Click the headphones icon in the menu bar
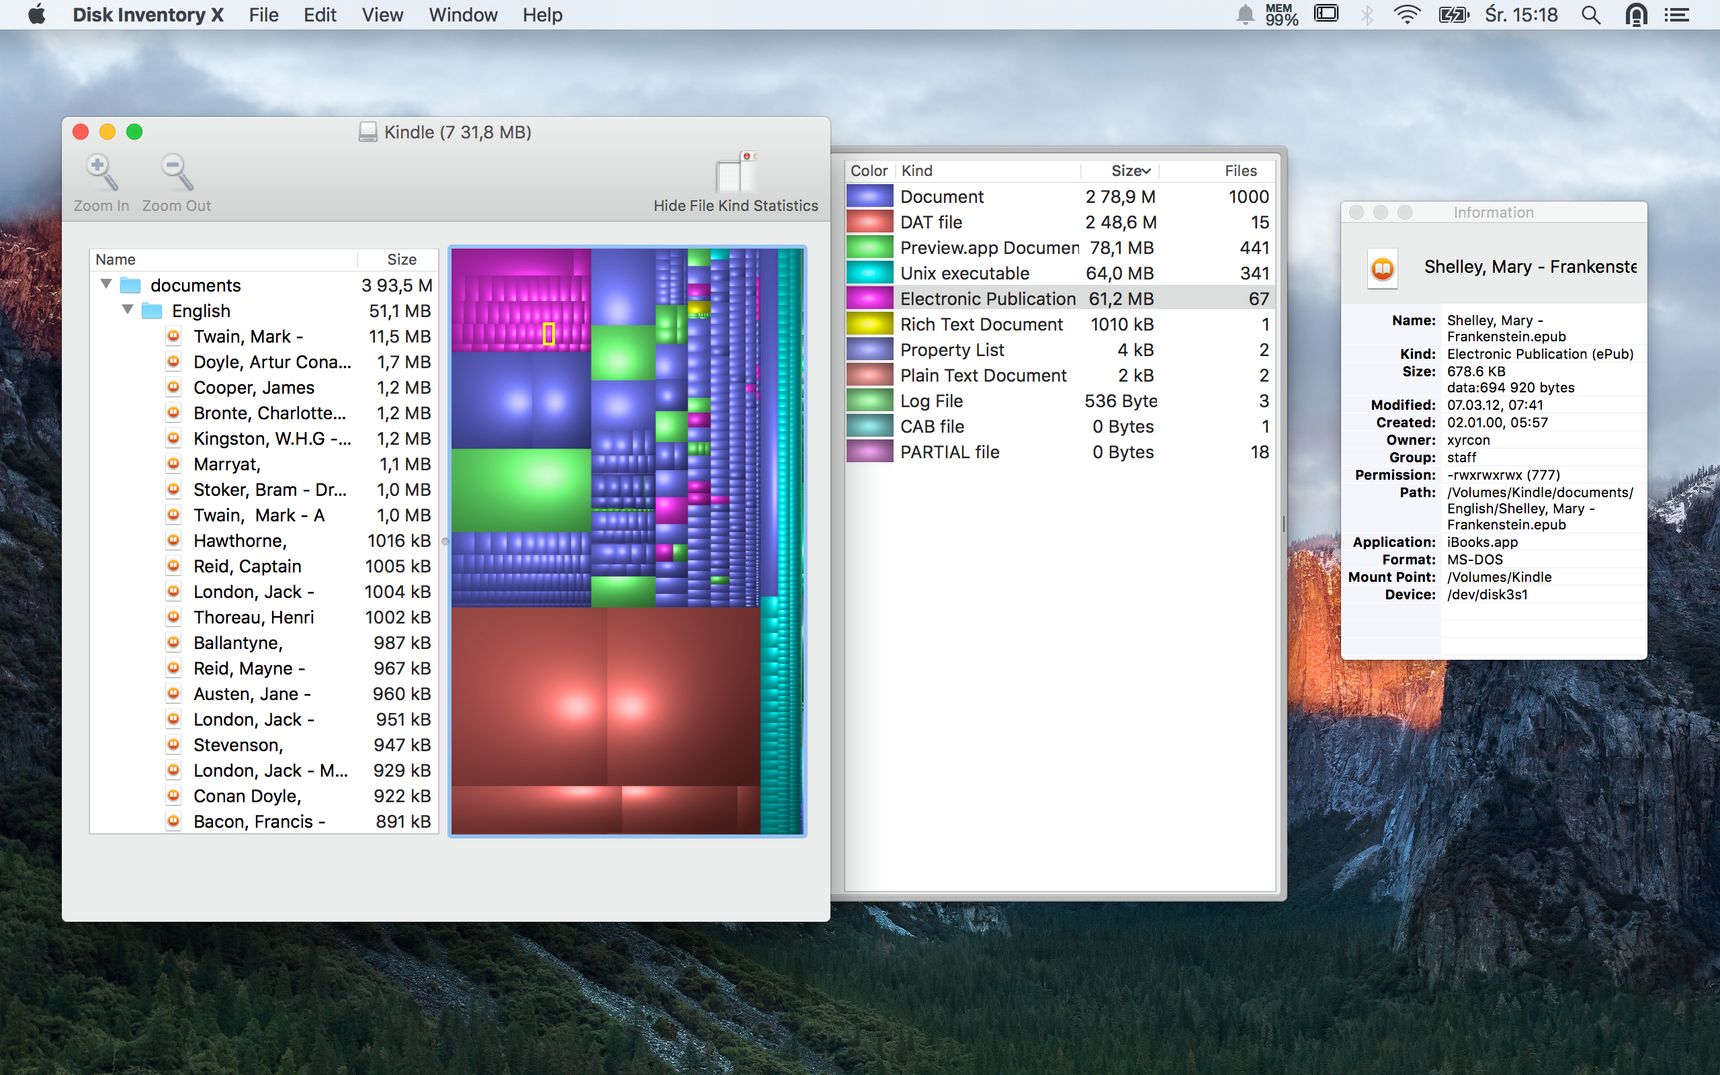 point(1636,14)
